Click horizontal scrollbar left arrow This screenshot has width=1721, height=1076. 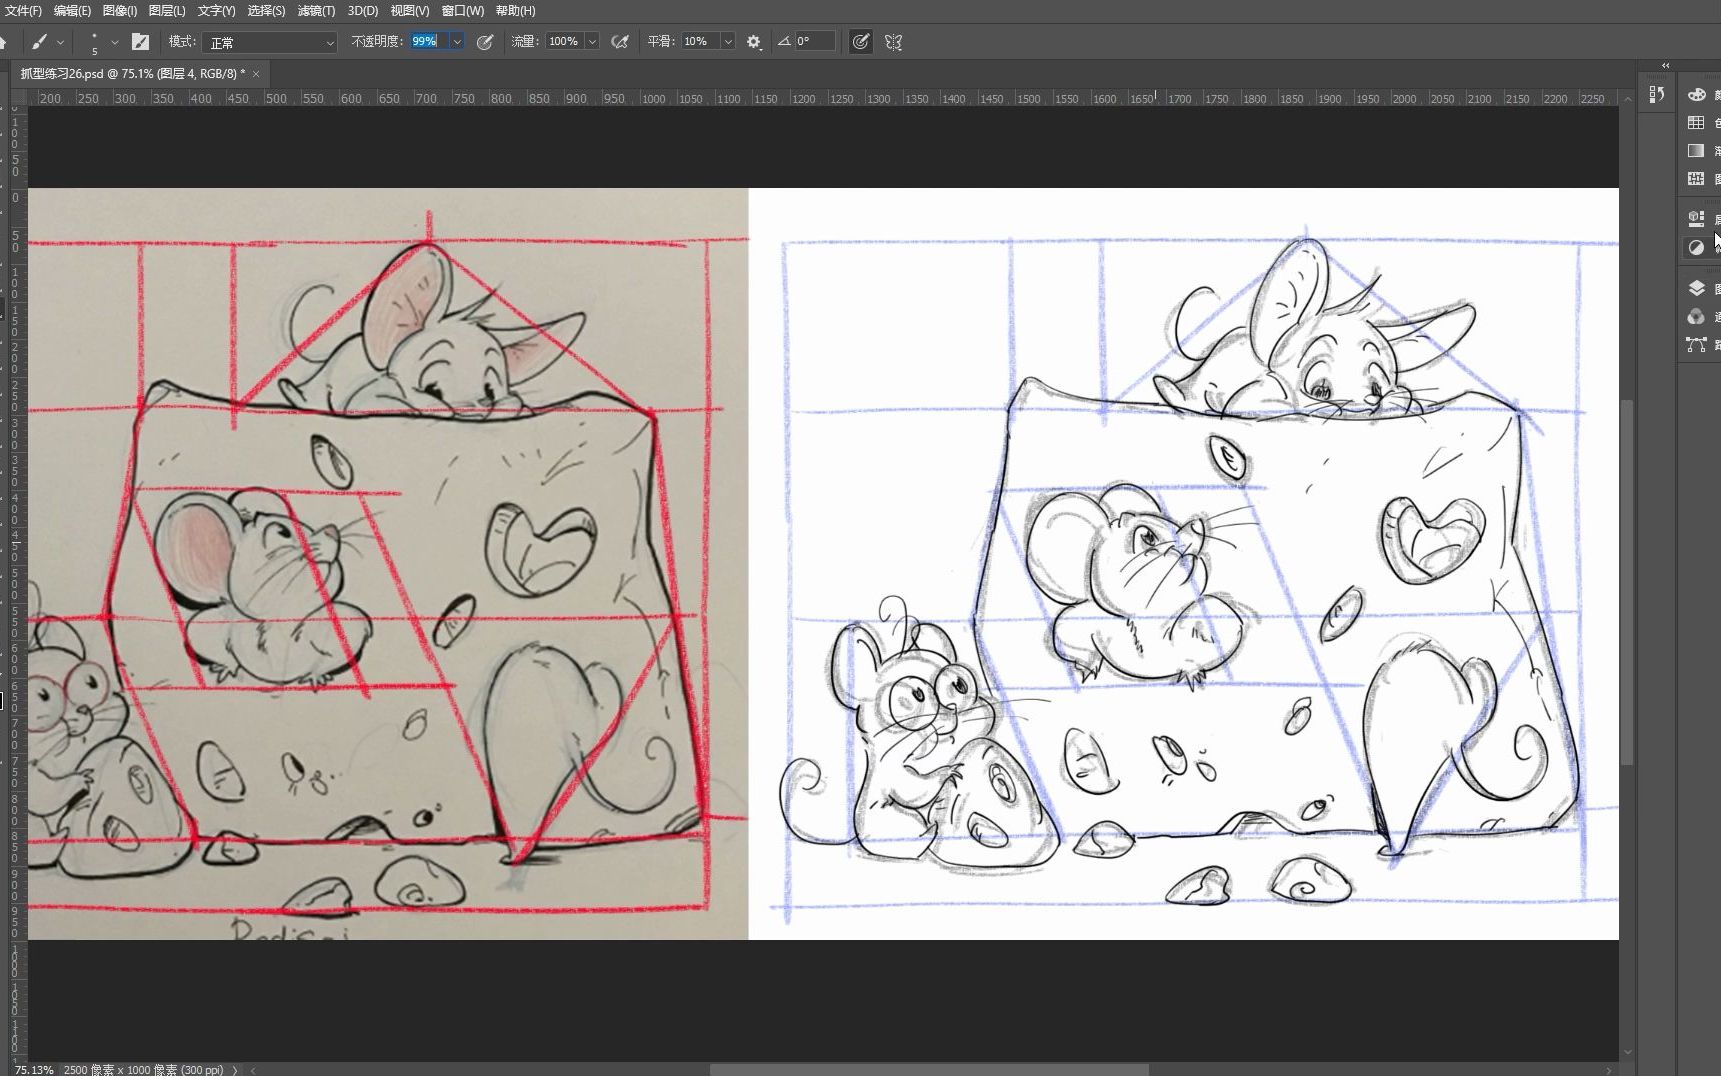[253, 1070]
